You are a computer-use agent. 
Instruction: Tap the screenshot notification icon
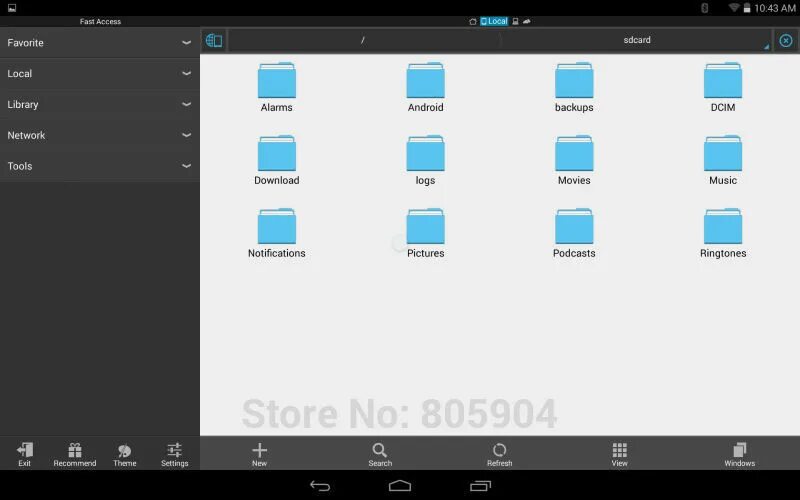[12, 8]
